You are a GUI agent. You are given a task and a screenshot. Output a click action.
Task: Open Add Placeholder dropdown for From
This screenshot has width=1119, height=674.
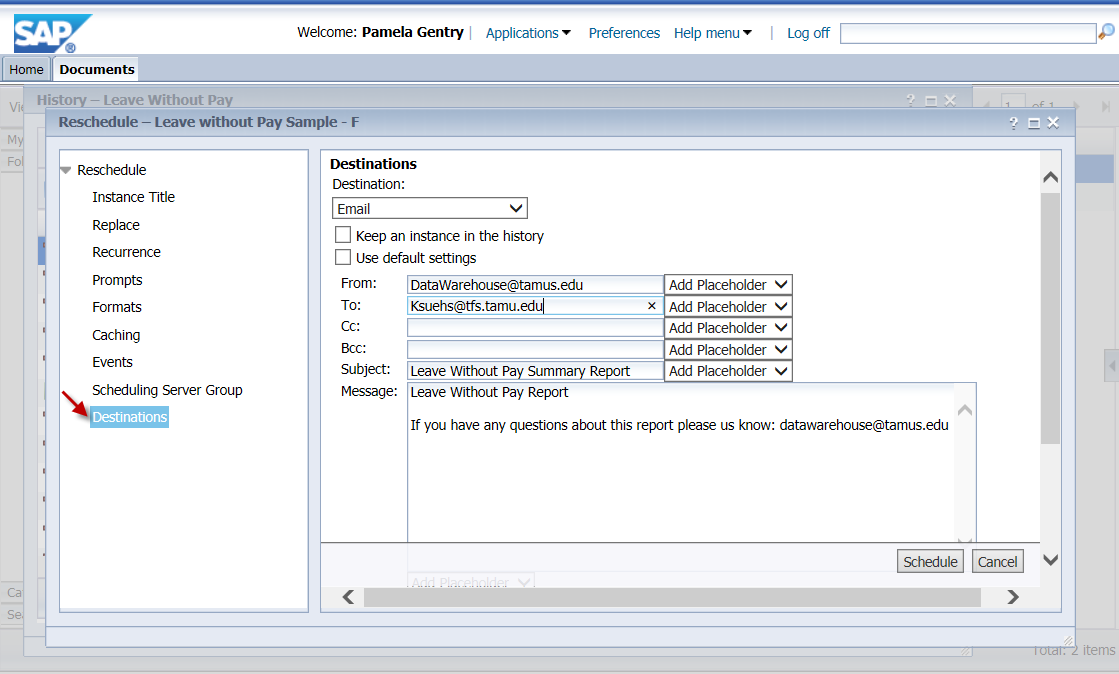pos(728,285)
